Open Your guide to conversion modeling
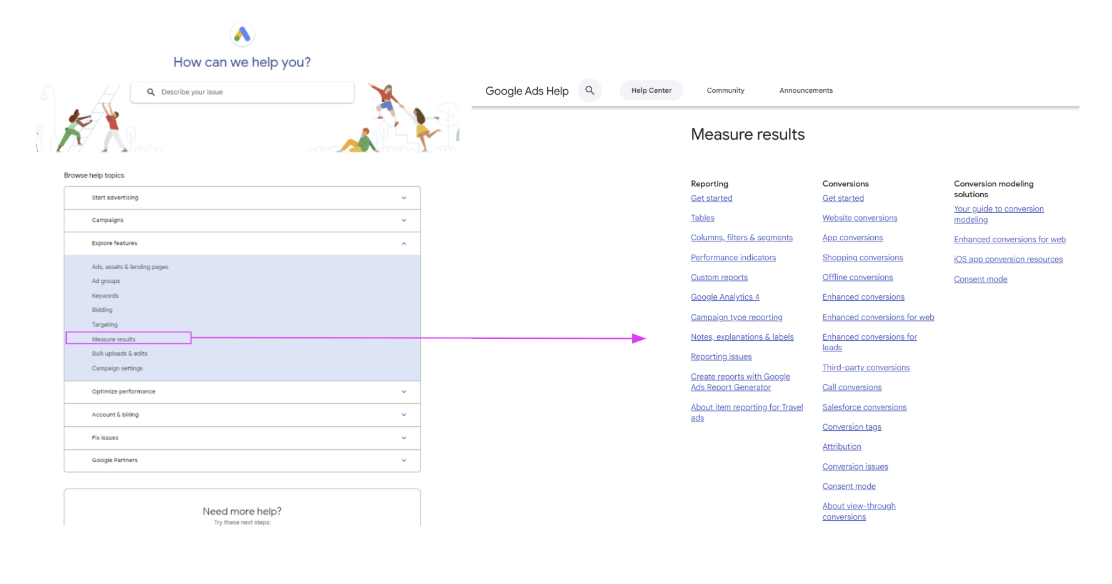The image size is (1112, 584). point(999,214)
